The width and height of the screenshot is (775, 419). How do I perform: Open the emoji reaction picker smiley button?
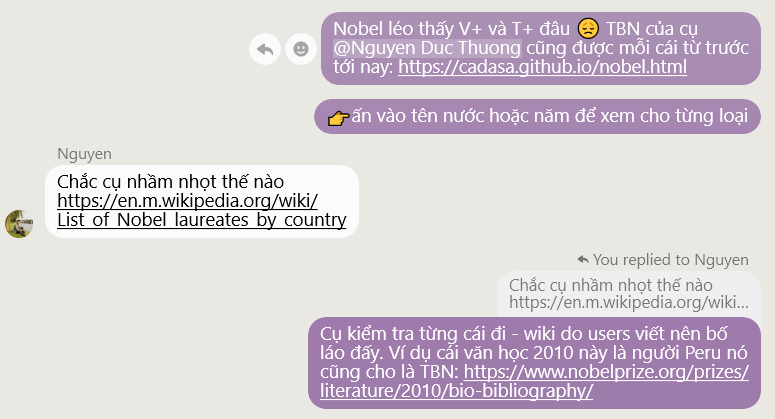click(x=301, y=49)
